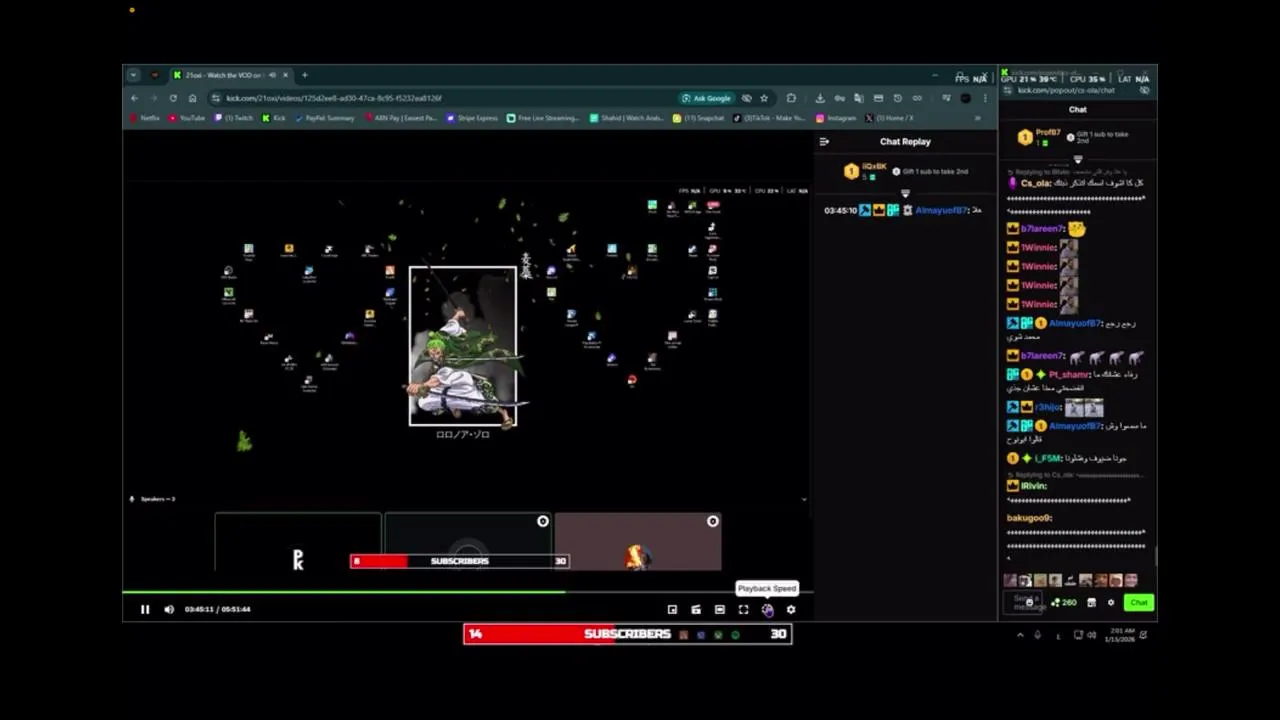
Task: Click the Zoro wallpaper artwork in video
Action: pos(463,346)
